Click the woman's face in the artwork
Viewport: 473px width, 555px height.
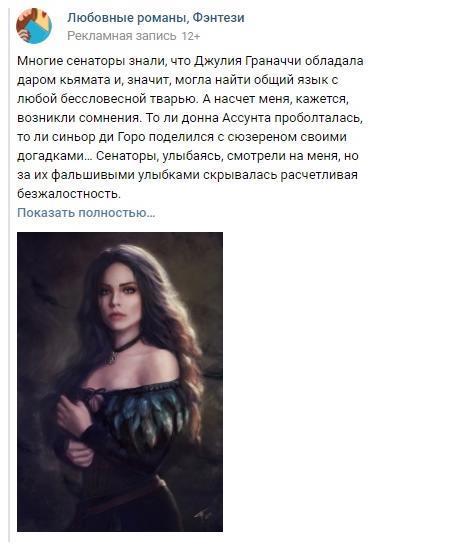tap(118, 297)
